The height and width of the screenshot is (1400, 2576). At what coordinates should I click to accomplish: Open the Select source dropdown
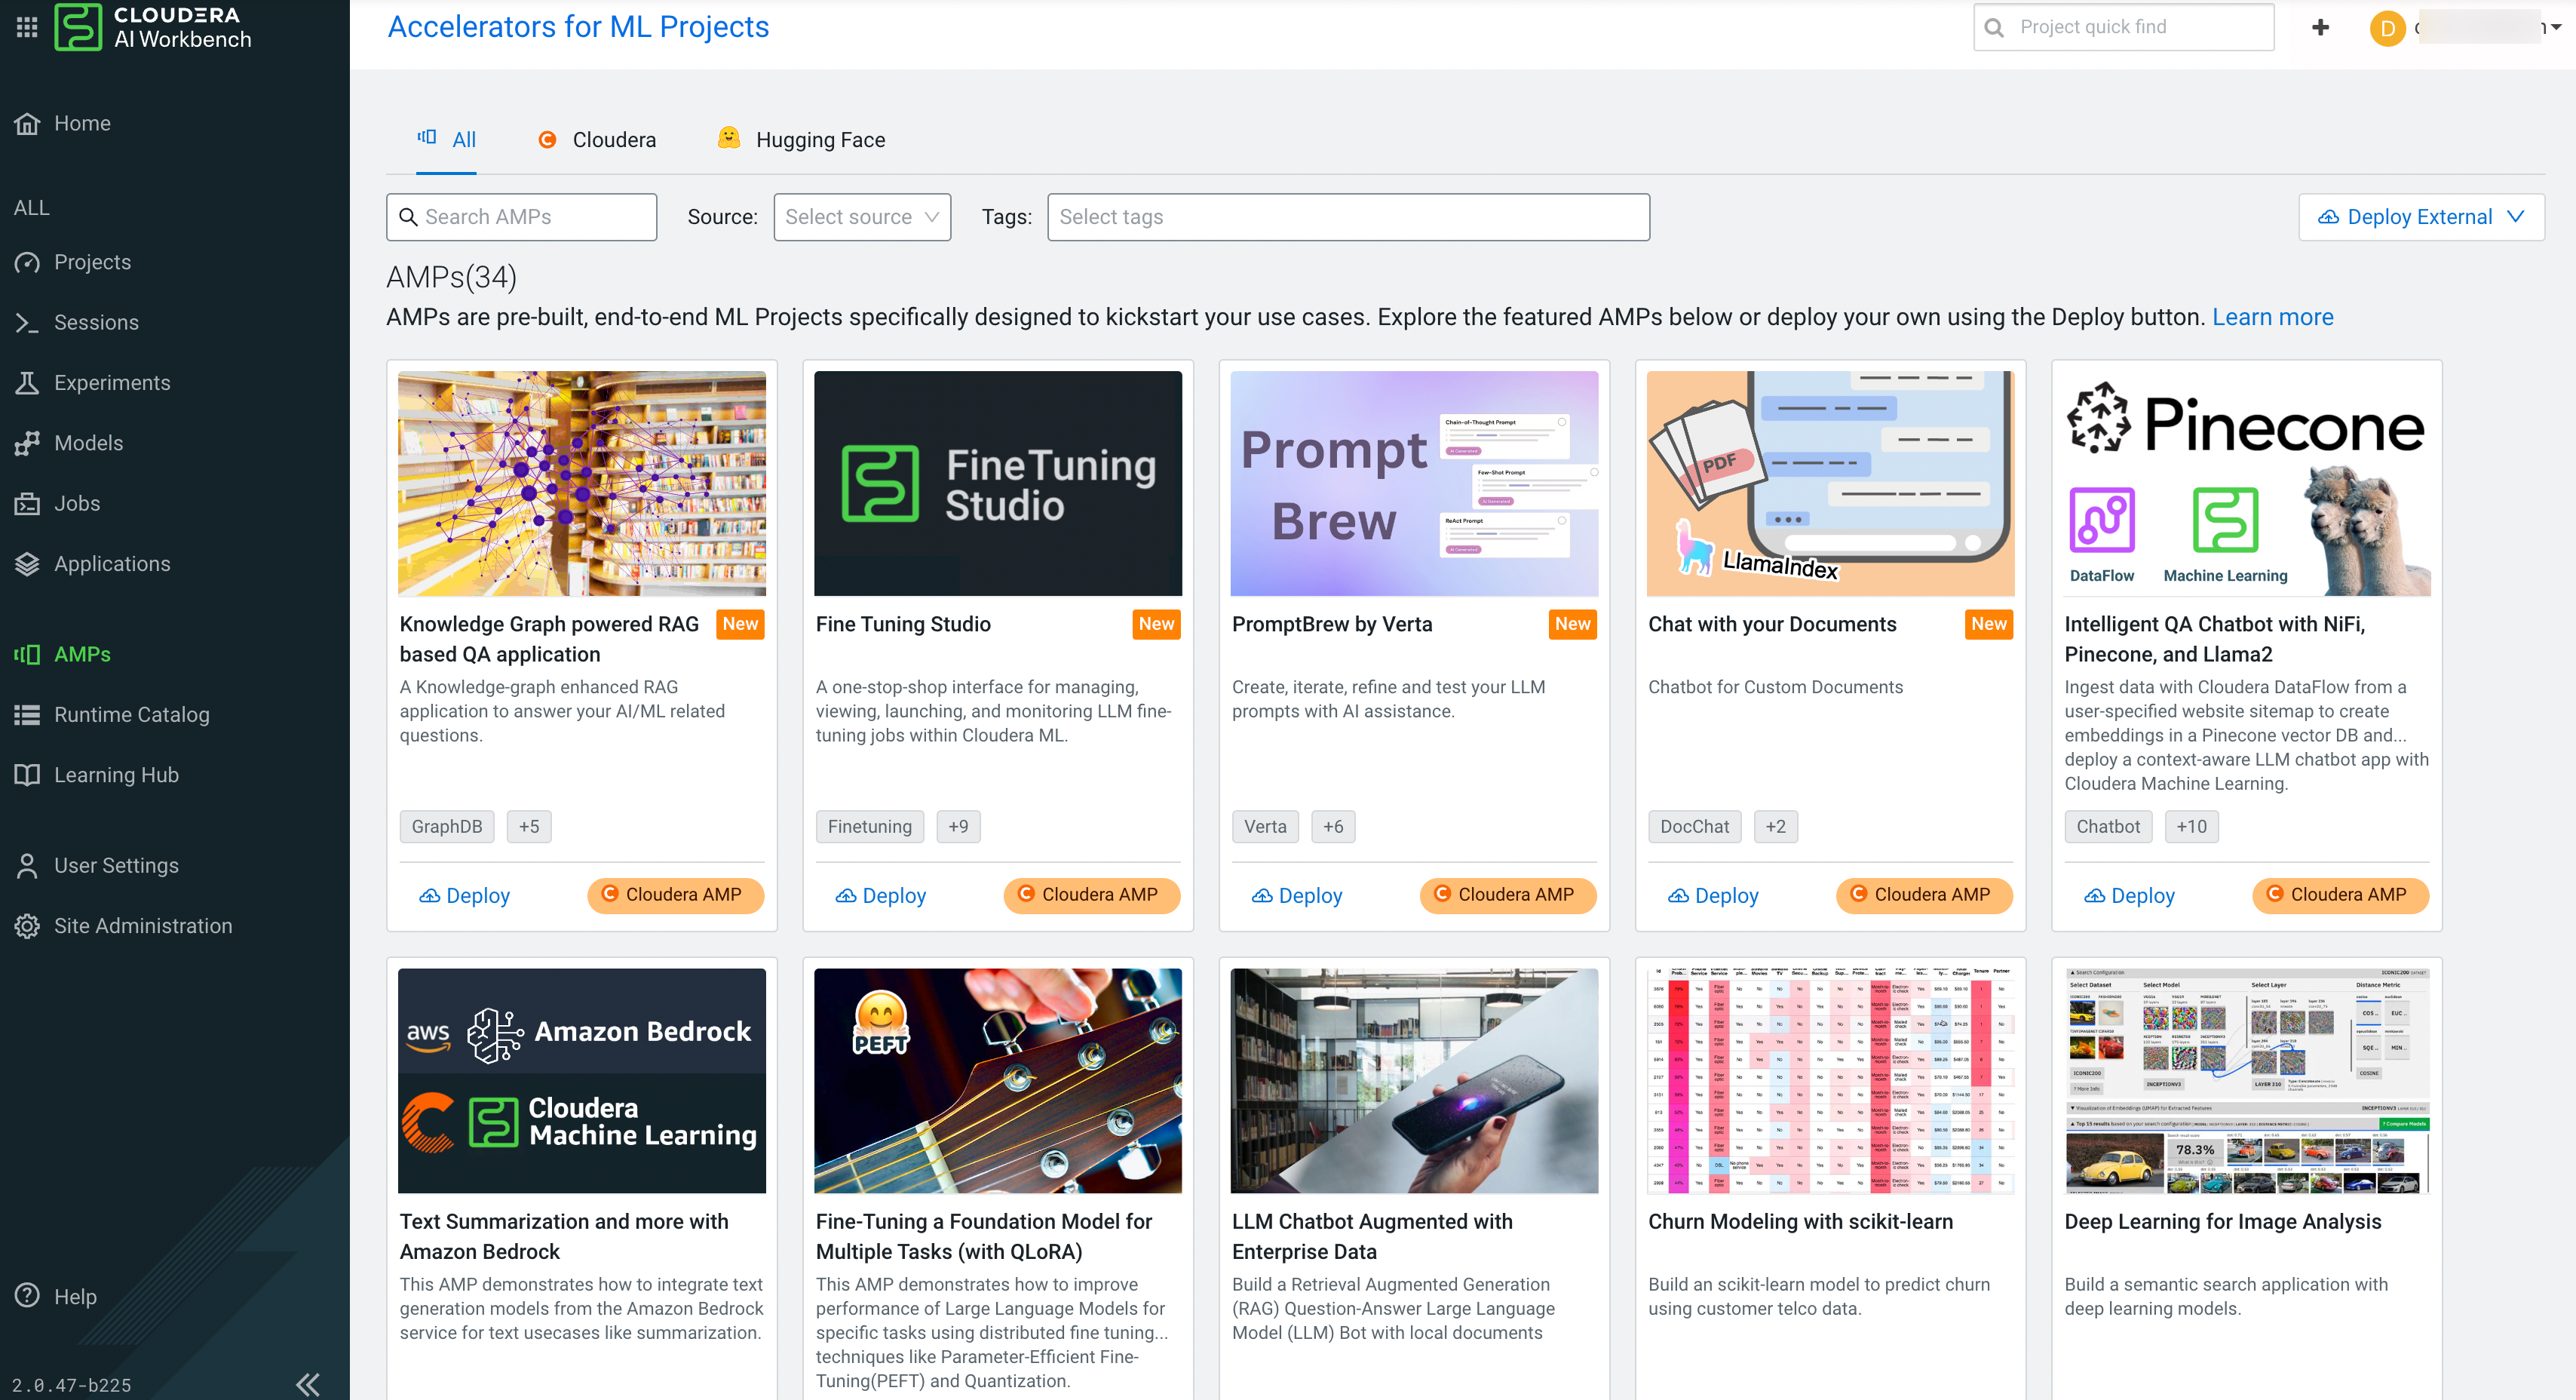tap(861, 217)
